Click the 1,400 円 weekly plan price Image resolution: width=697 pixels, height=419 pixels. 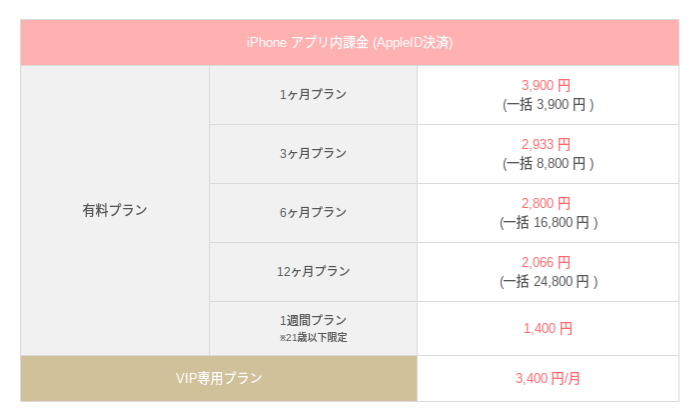[x=548, y=328]
